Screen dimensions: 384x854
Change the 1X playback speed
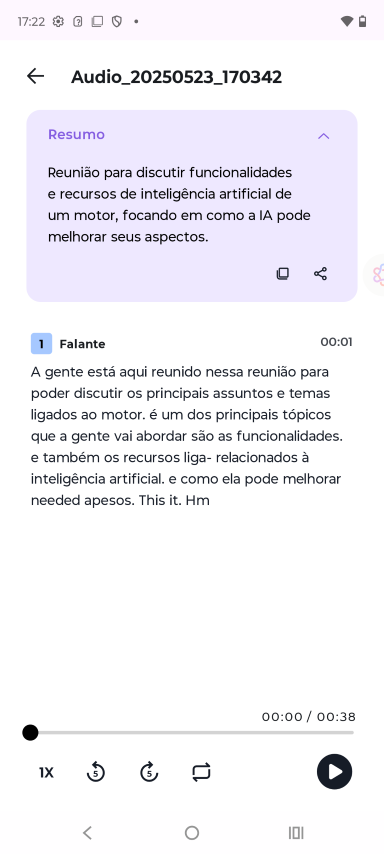[46, 772]
